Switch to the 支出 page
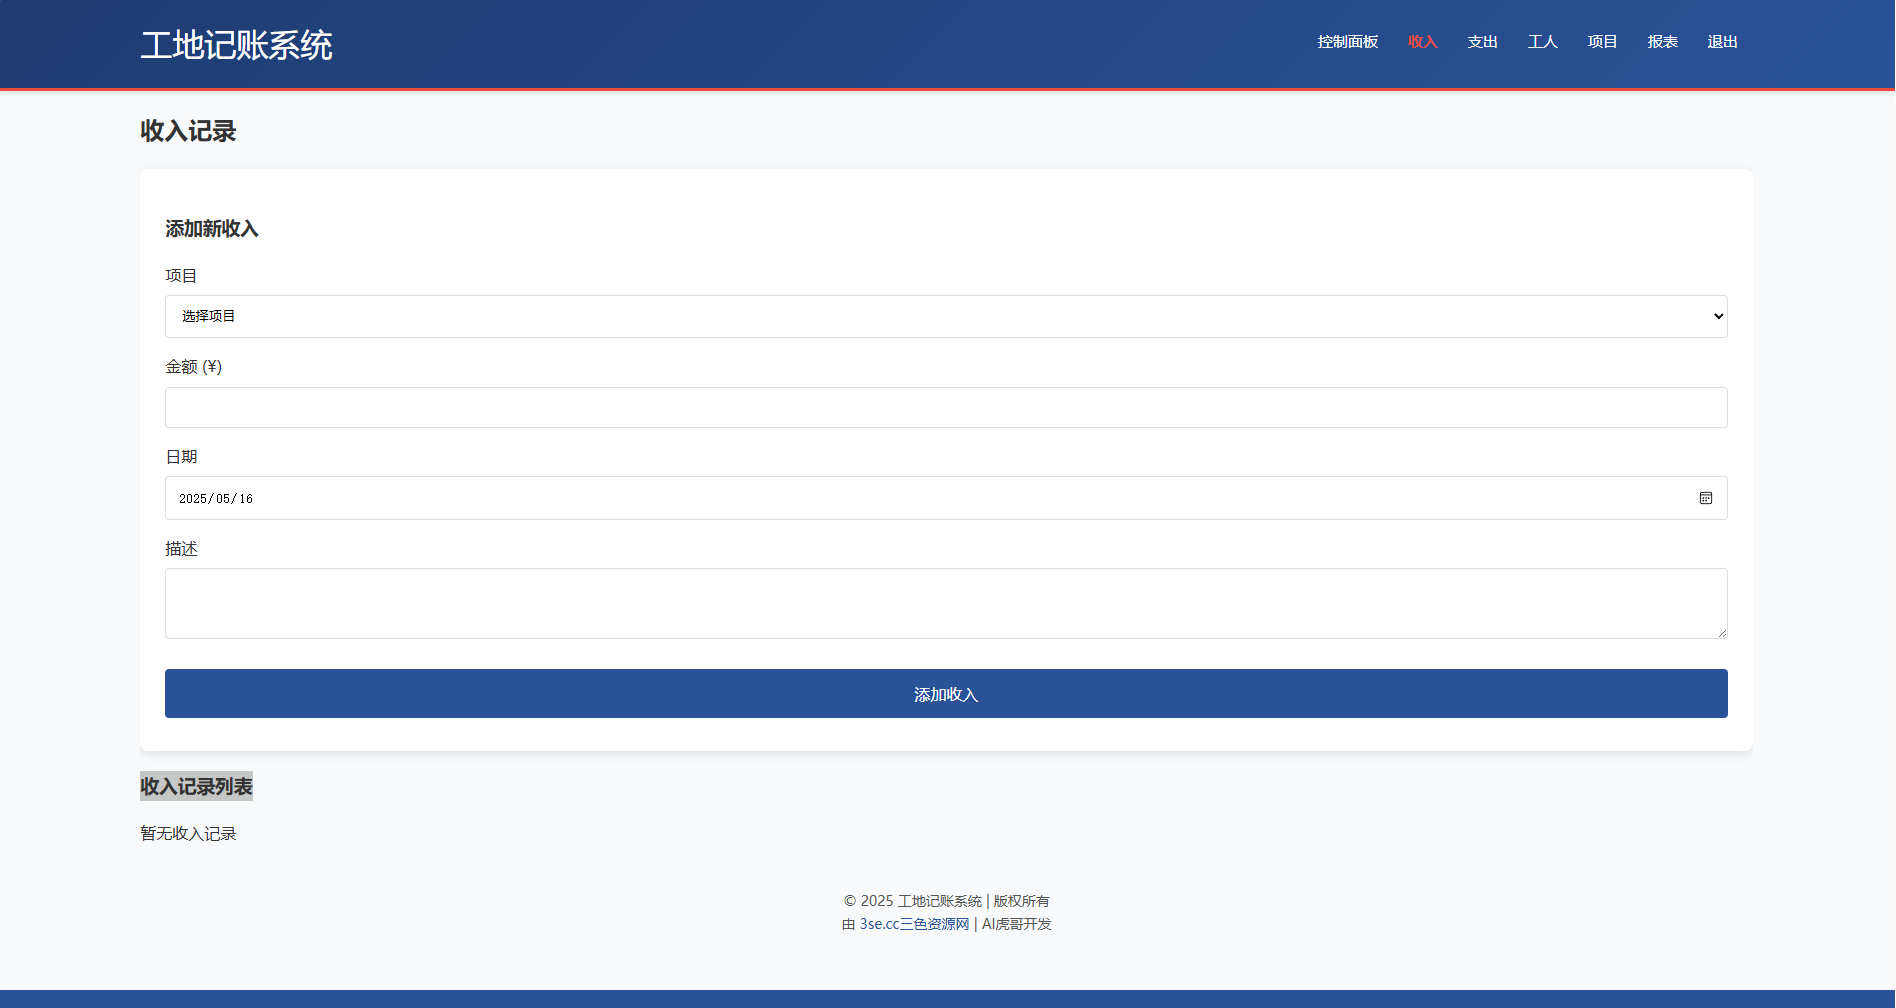This screenshot has width=1896, height=1008. point(1482,42)
